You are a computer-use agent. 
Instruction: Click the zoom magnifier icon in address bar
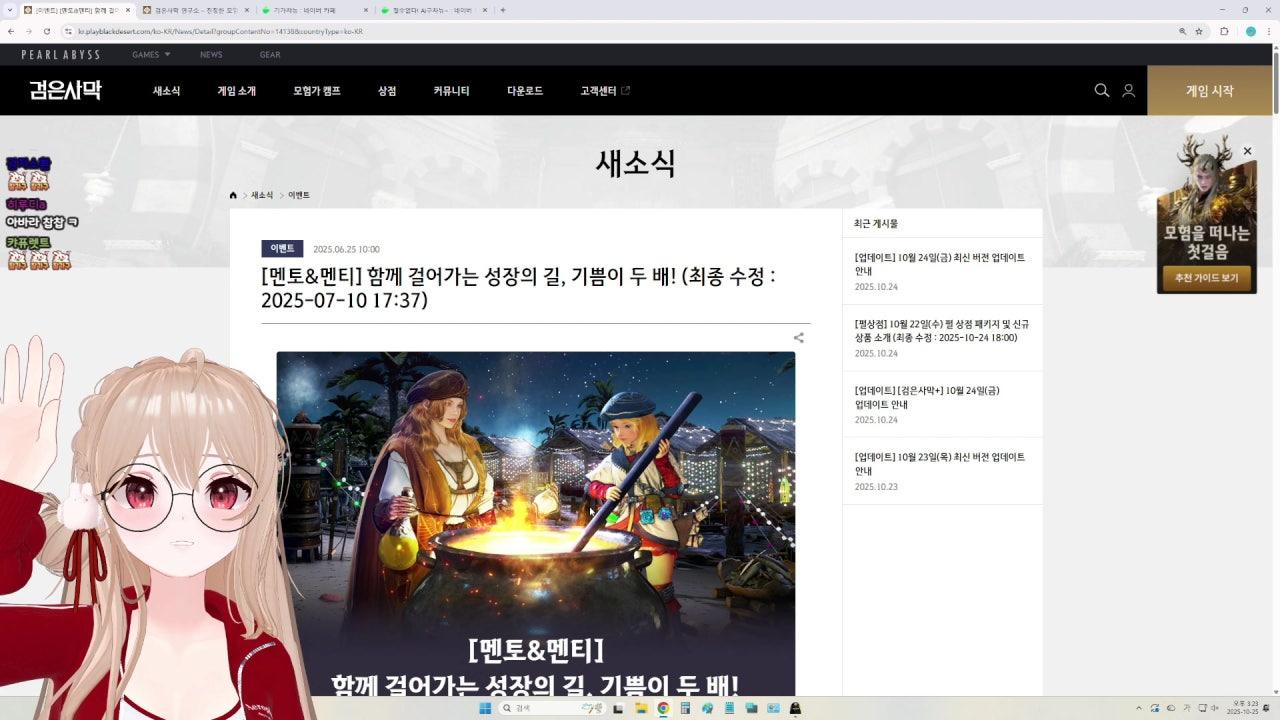[1182, 31]
